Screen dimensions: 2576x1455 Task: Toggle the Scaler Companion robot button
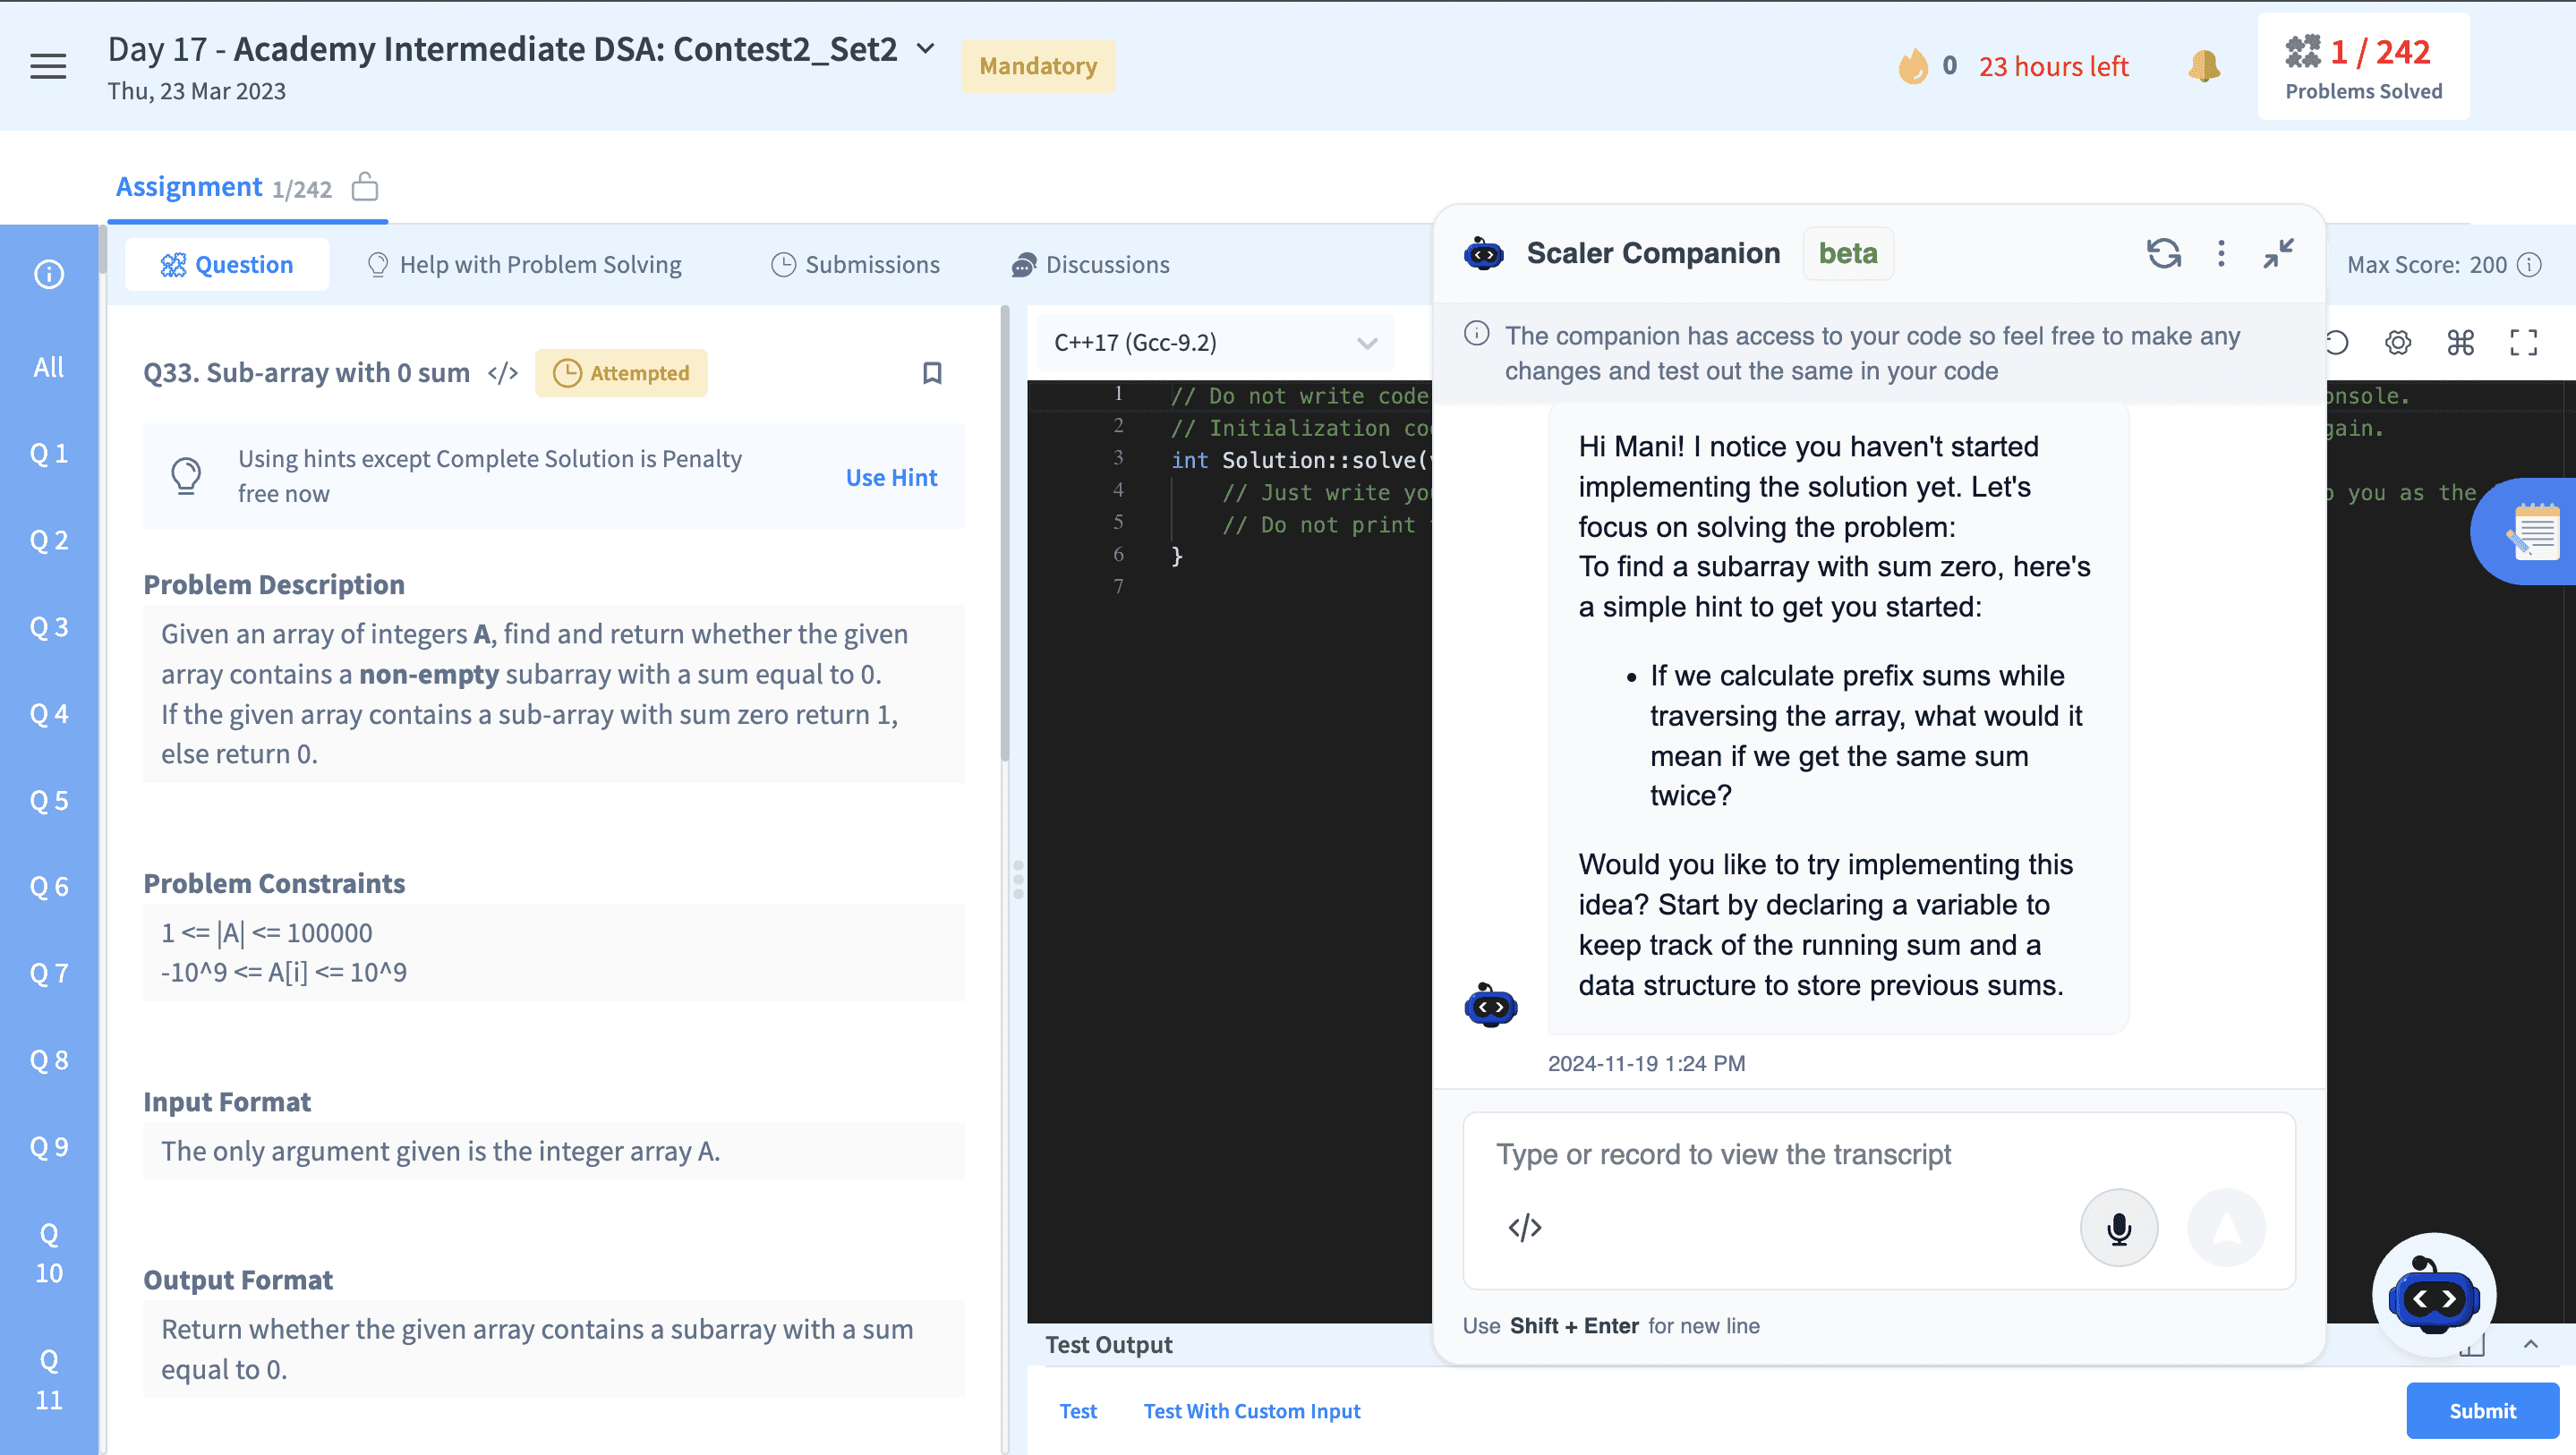click(x=2432, y=1297)
